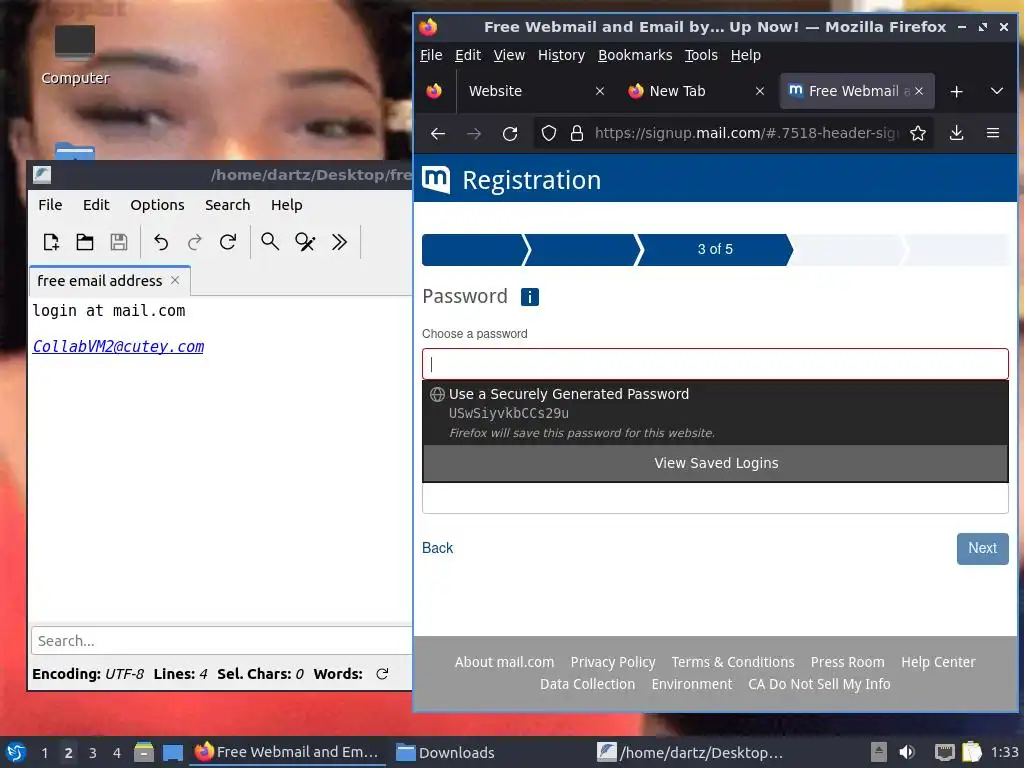Reload the mail.com signup page
Screen dimensions: 1024x768
click(x=510, y=133)
